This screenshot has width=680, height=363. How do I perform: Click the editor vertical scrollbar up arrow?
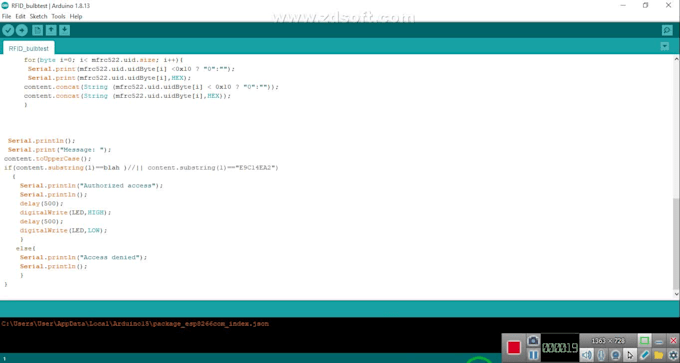[x=676, y=59]
